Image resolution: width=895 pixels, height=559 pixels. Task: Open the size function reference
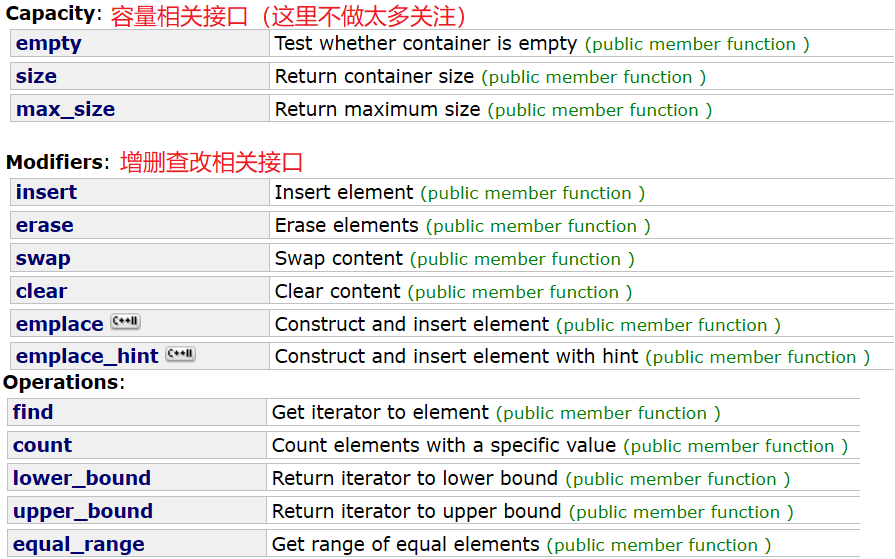(36, 76)
